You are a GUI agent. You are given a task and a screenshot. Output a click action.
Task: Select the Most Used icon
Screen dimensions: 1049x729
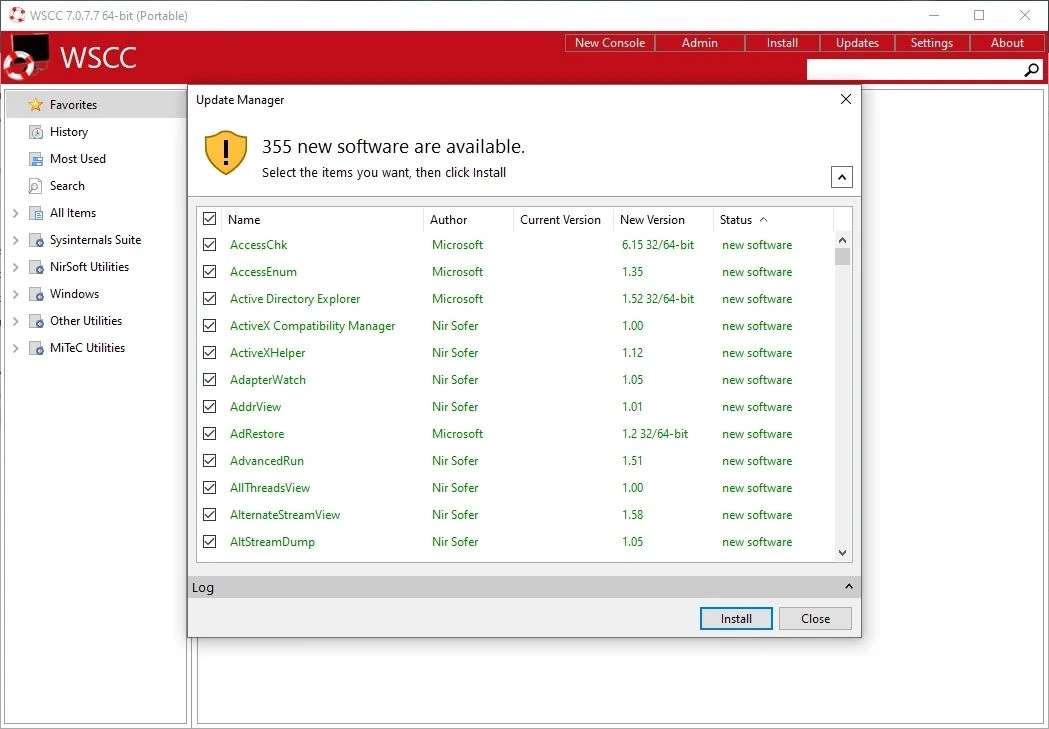(x=35, y=159)
